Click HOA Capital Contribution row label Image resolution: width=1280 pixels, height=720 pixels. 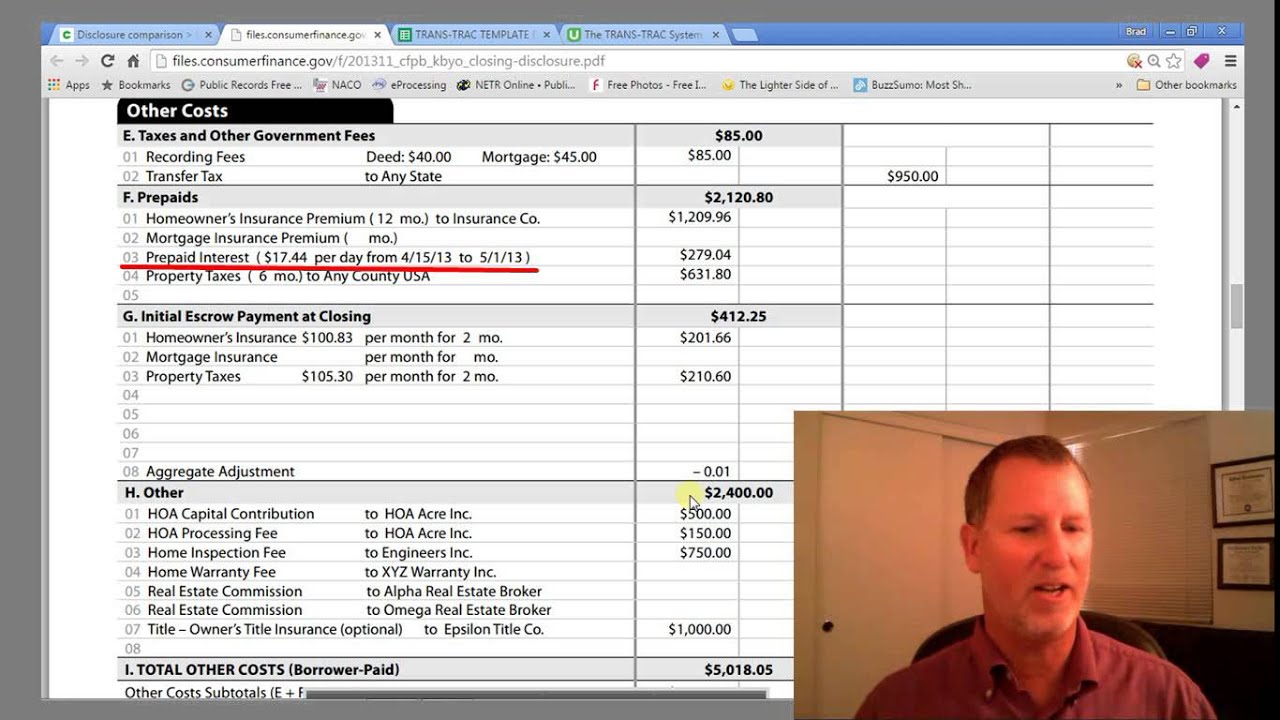tap(231, 514)
